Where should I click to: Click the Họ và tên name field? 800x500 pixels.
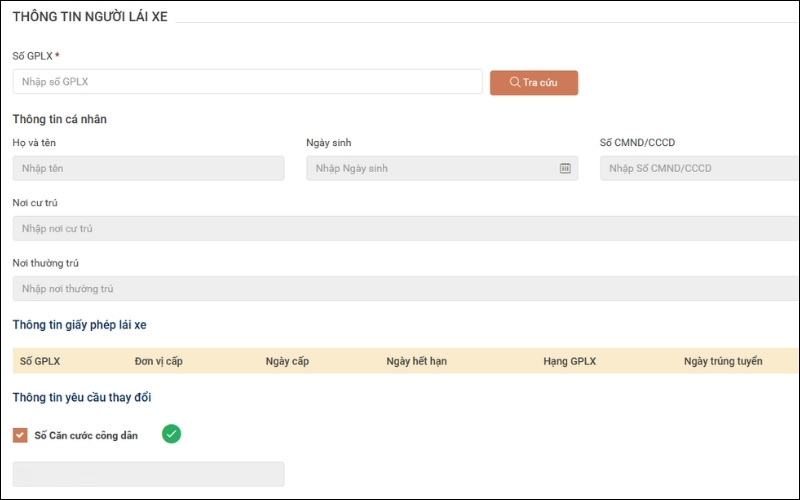148,168
